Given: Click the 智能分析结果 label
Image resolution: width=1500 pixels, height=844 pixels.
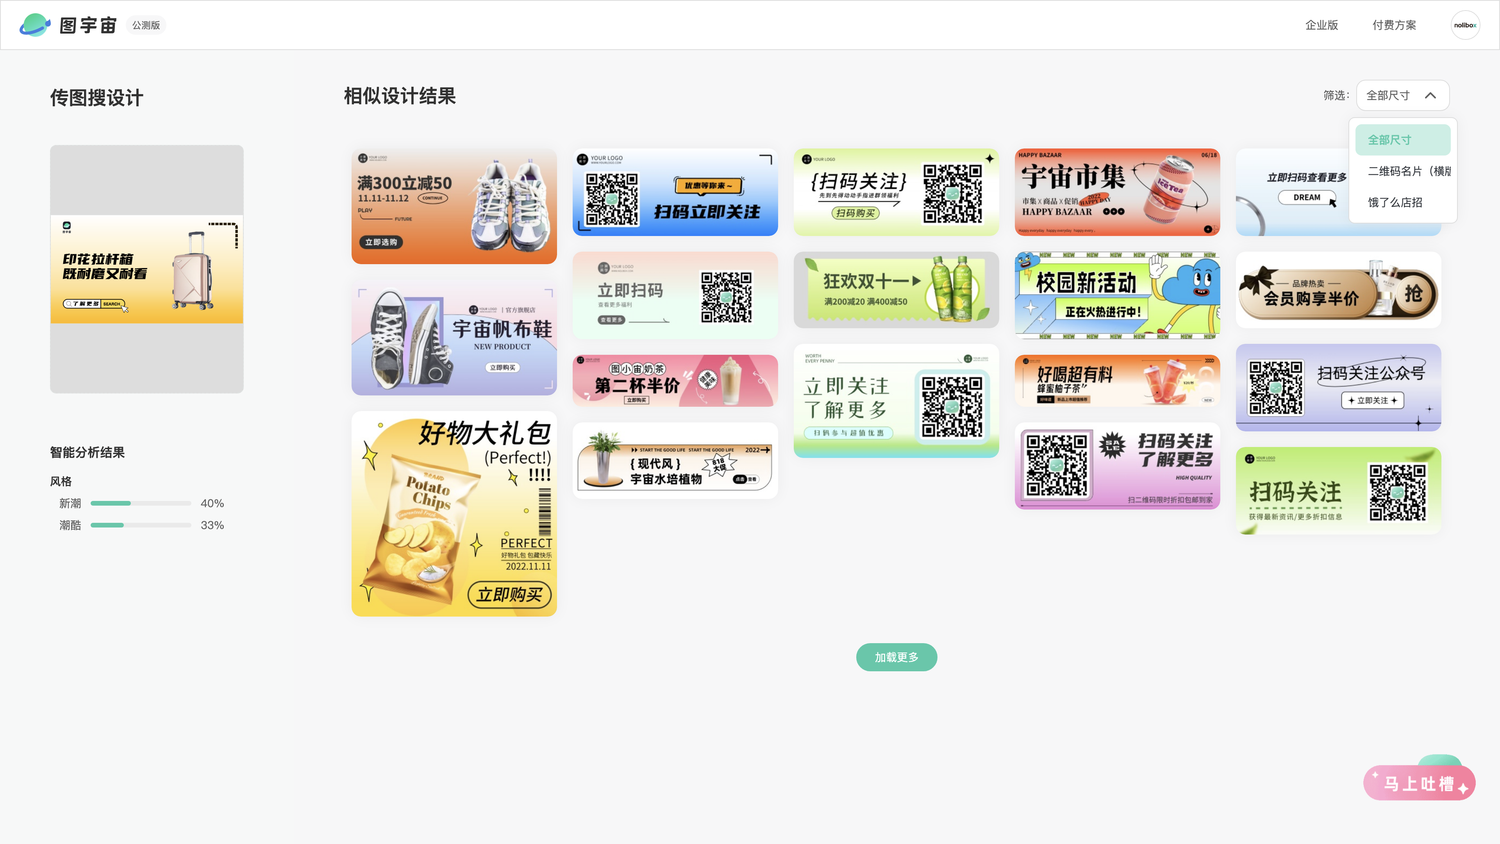Looking at the screenshot, I should [88, 452].
